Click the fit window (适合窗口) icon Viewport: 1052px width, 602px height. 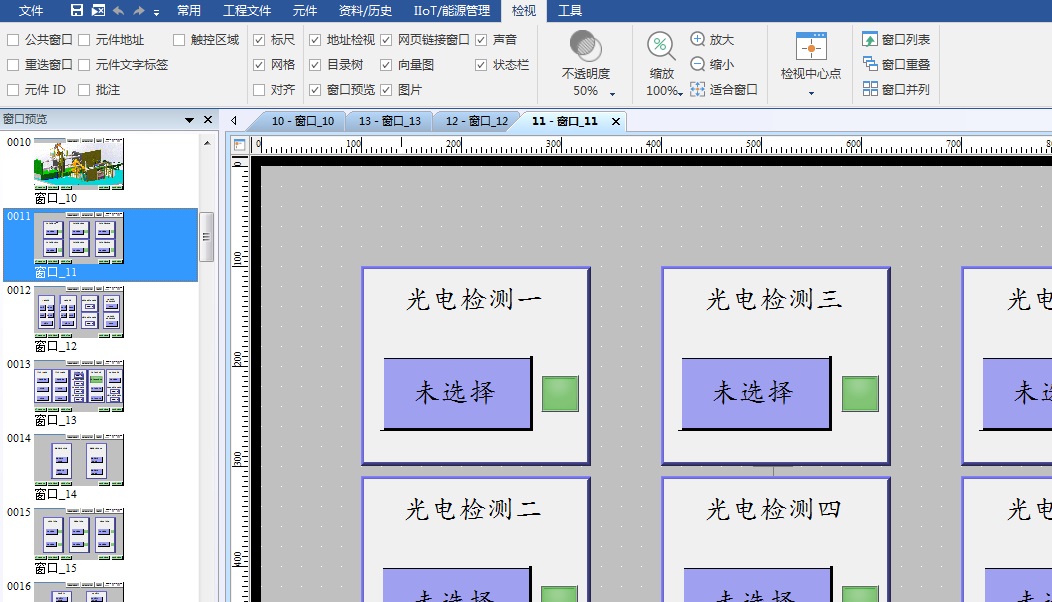tap(698, 89)
